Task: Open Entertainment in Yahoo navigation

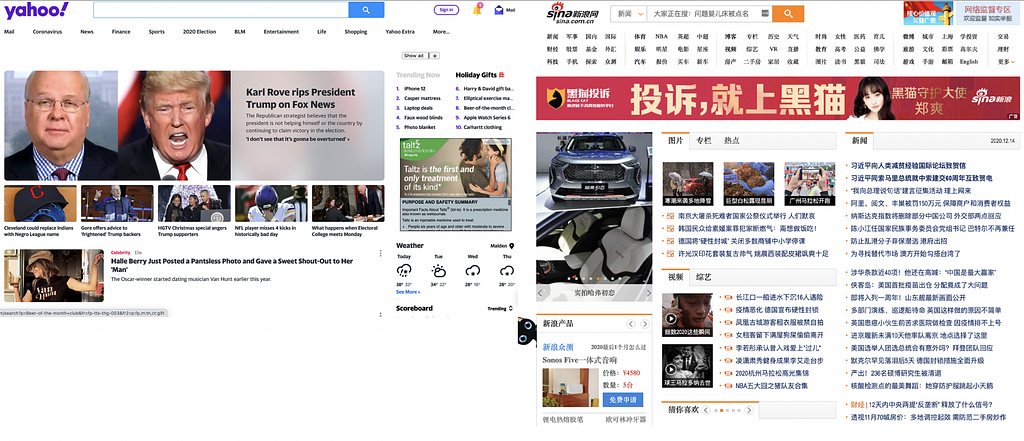Action: click(281, 31)
